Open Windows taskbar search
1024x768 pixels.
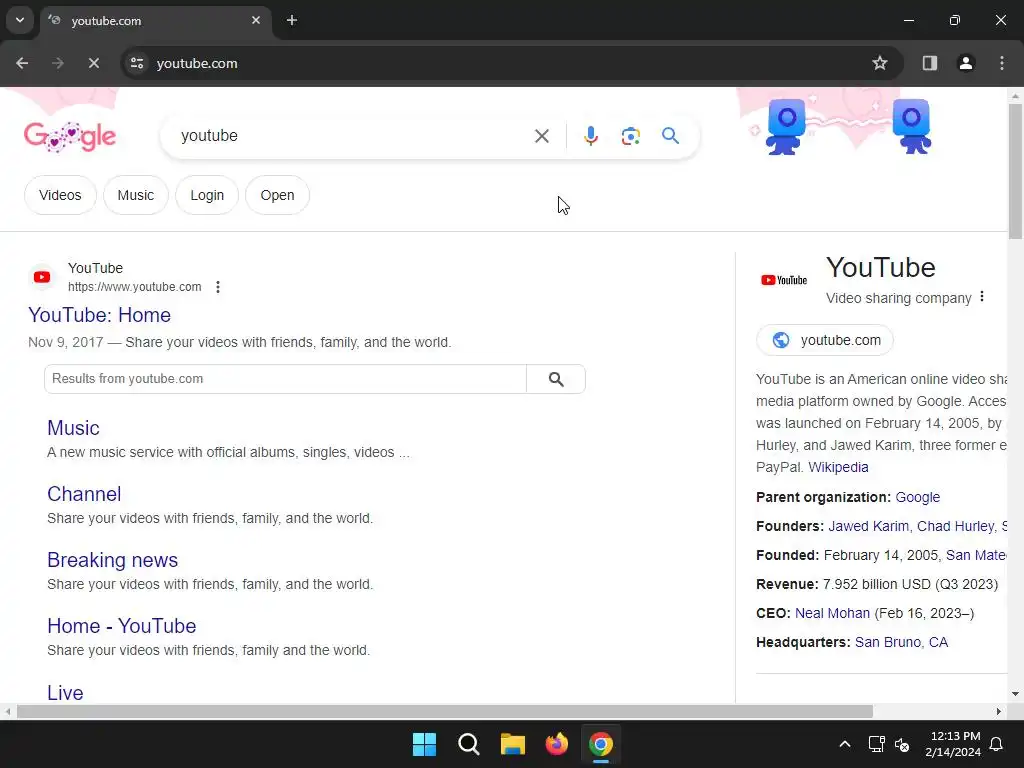pyautogui.click(x=469, y=744)
